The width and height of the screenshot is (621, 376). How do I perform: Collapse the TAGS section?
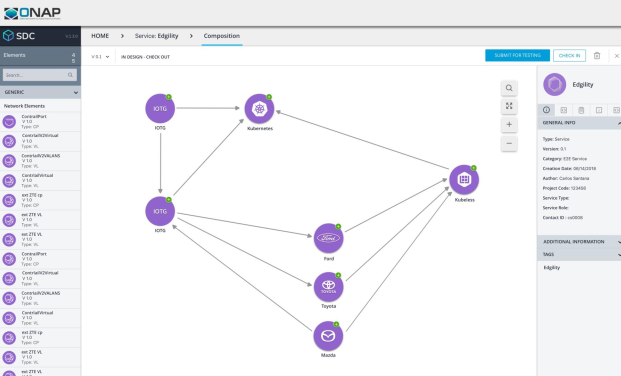pos(579,254)
